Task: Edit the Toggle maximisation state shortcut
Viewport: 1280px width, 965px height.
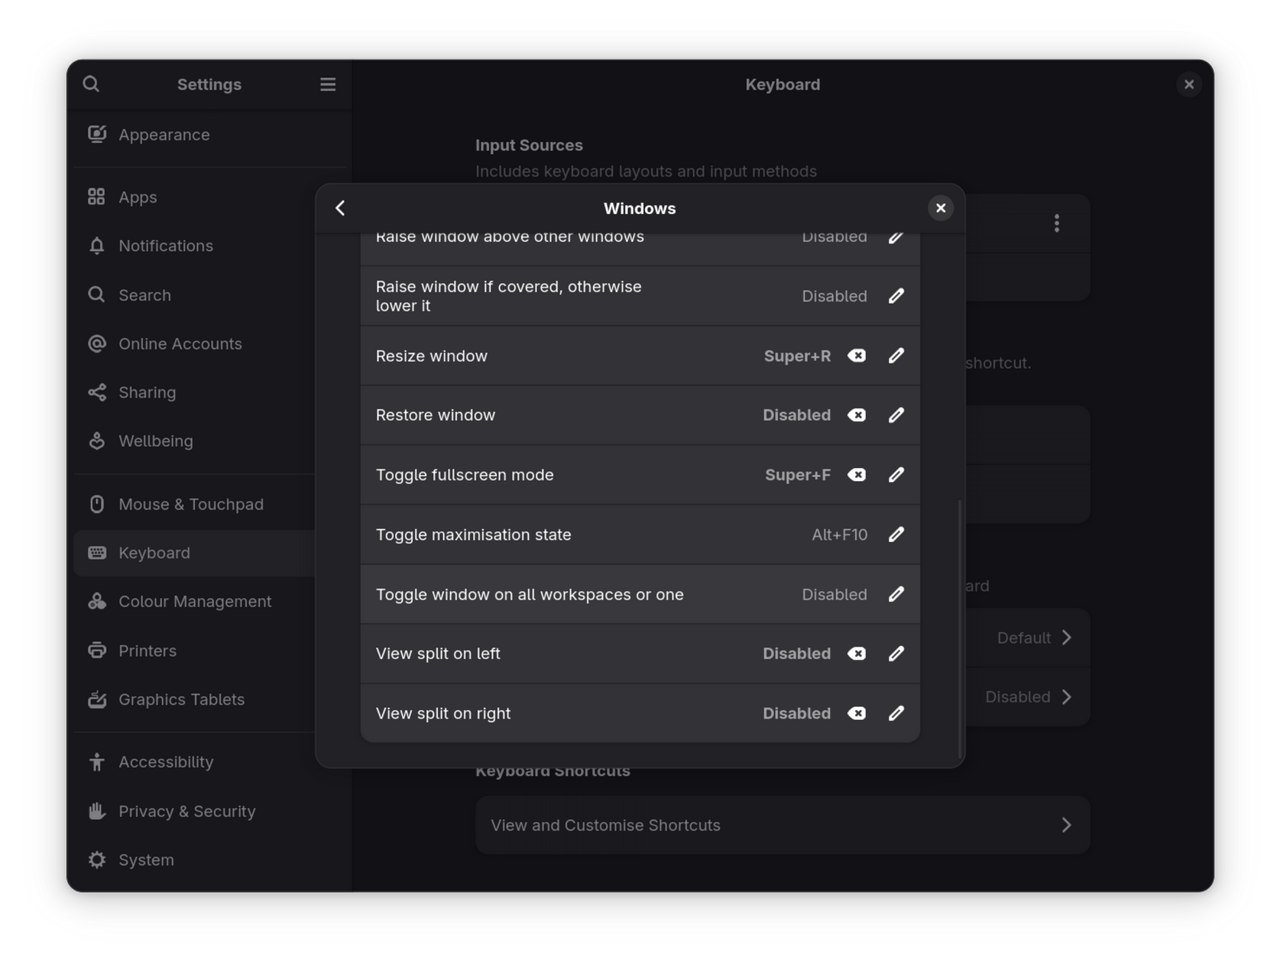Action: (x=896, y=535)
